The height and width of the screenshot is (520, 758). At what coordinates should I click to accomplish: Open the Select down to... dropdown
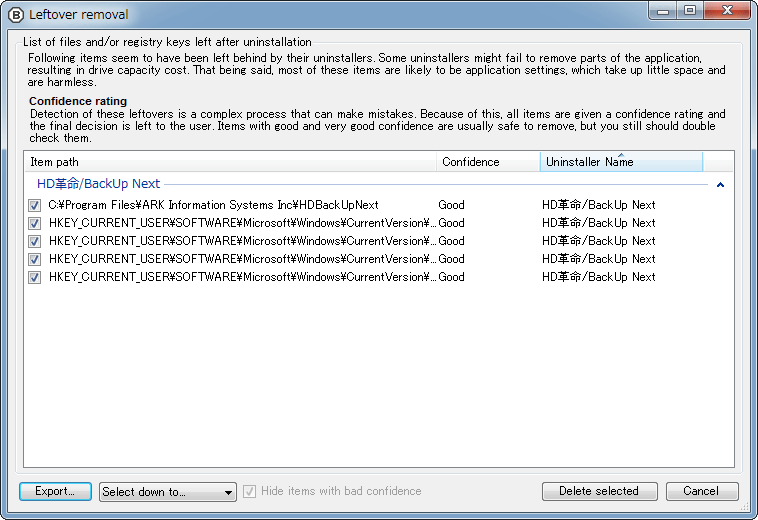tap(168, 491)
